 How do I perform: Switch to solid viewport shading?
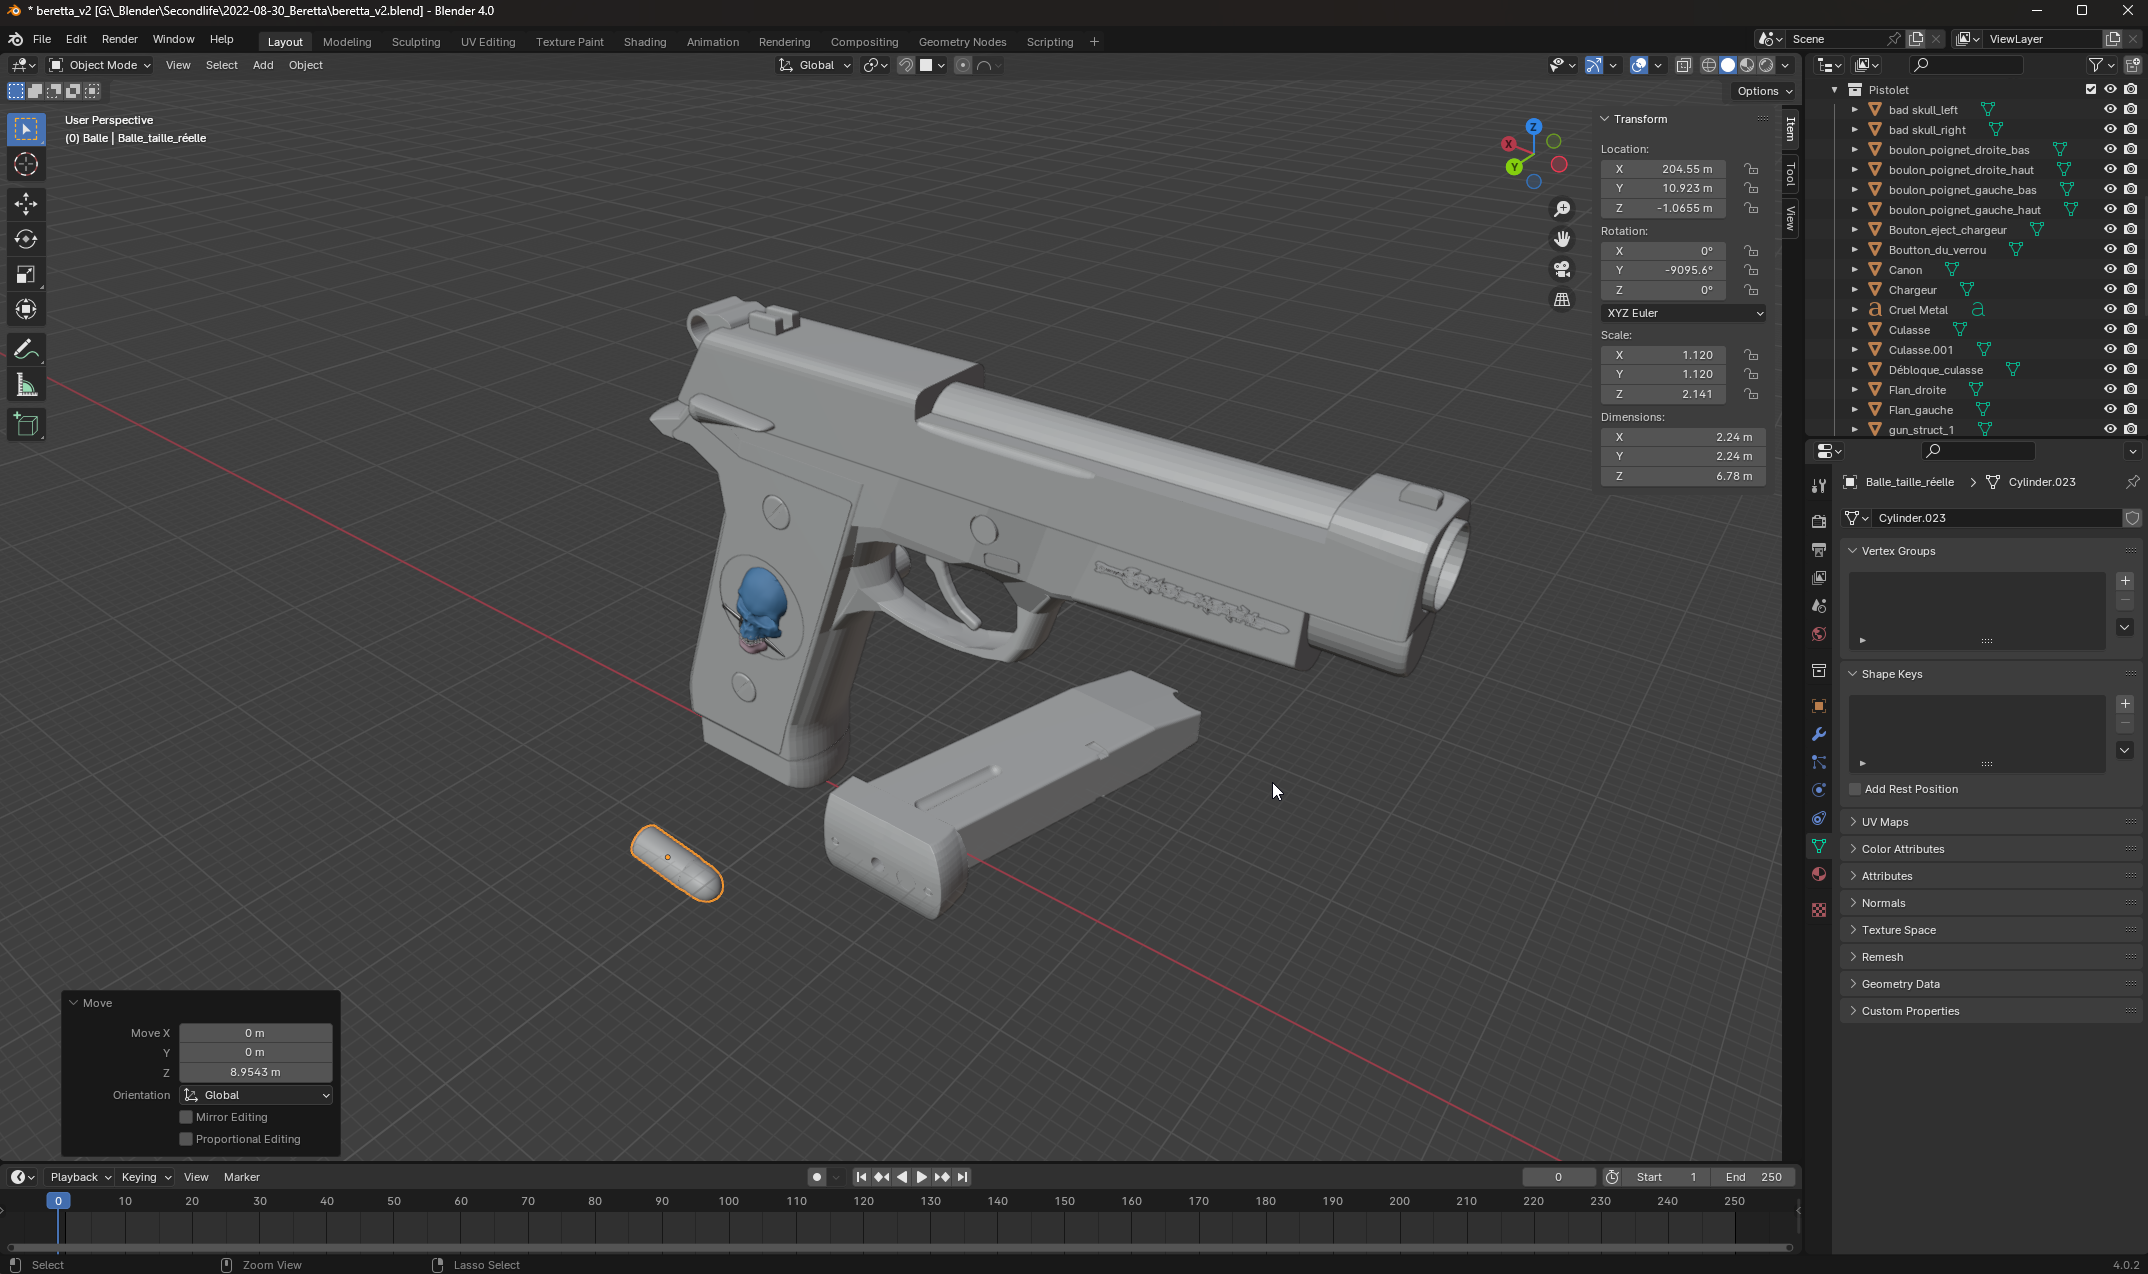tap(1728, 65)
